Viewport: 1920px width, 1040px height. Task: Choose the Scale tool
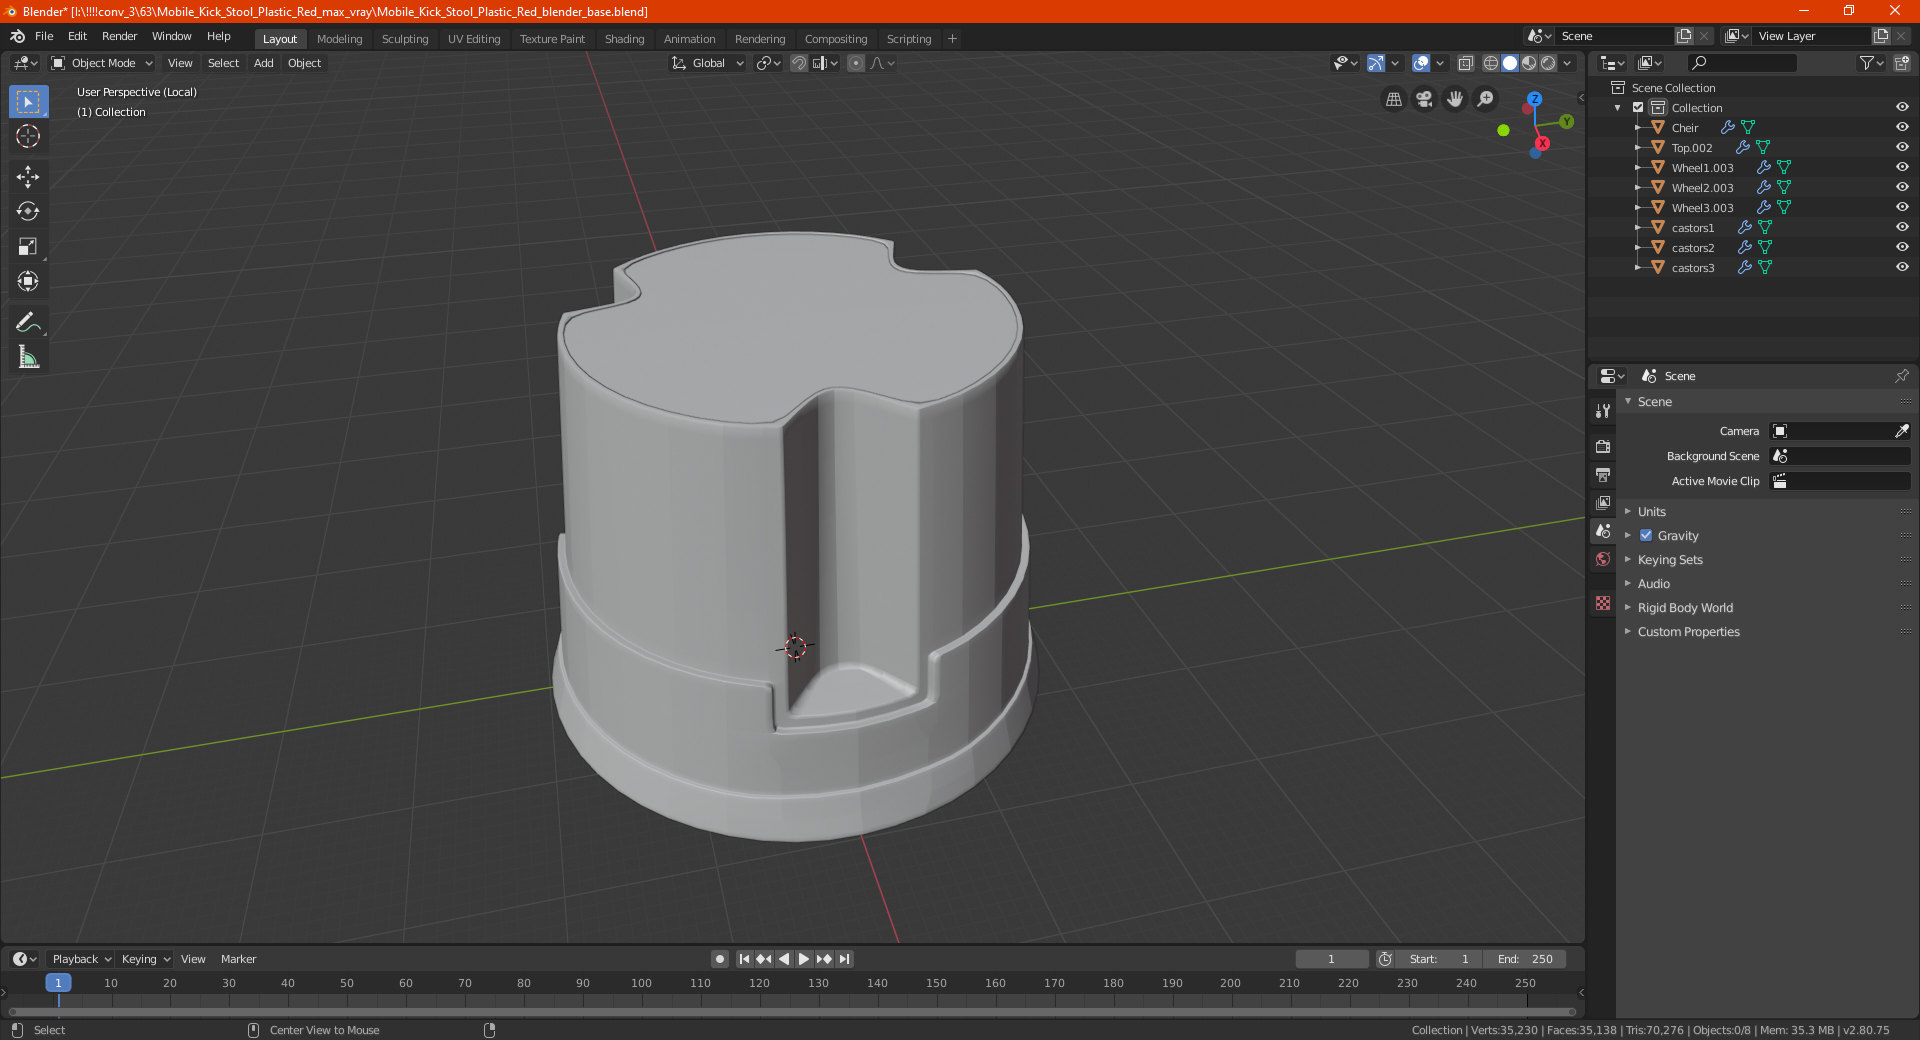pos(28,247)
